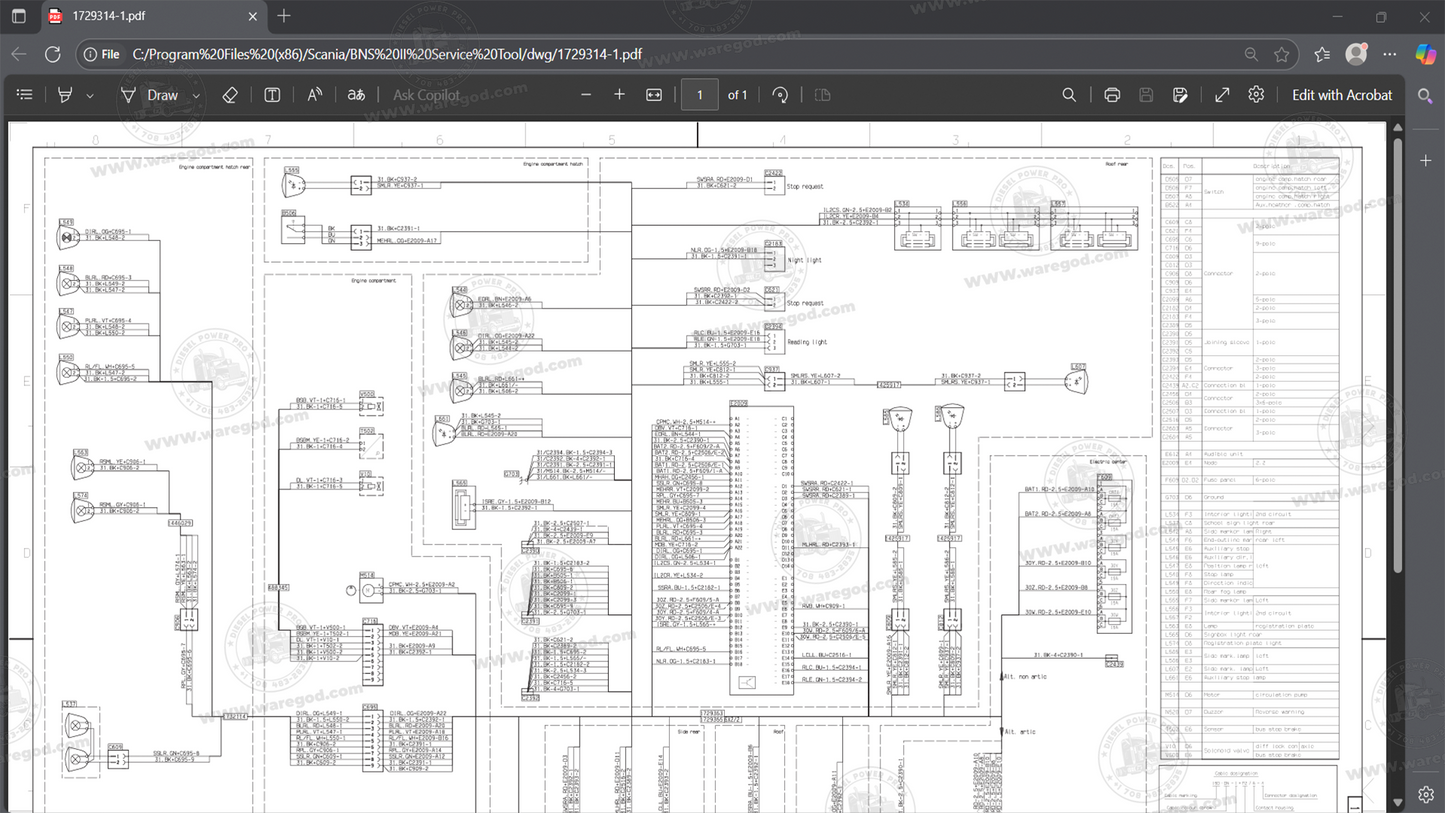Viewport: 1445px width, 813px height.
Task: Enter fullscreen reading view
Action: tap(1221, 94)
